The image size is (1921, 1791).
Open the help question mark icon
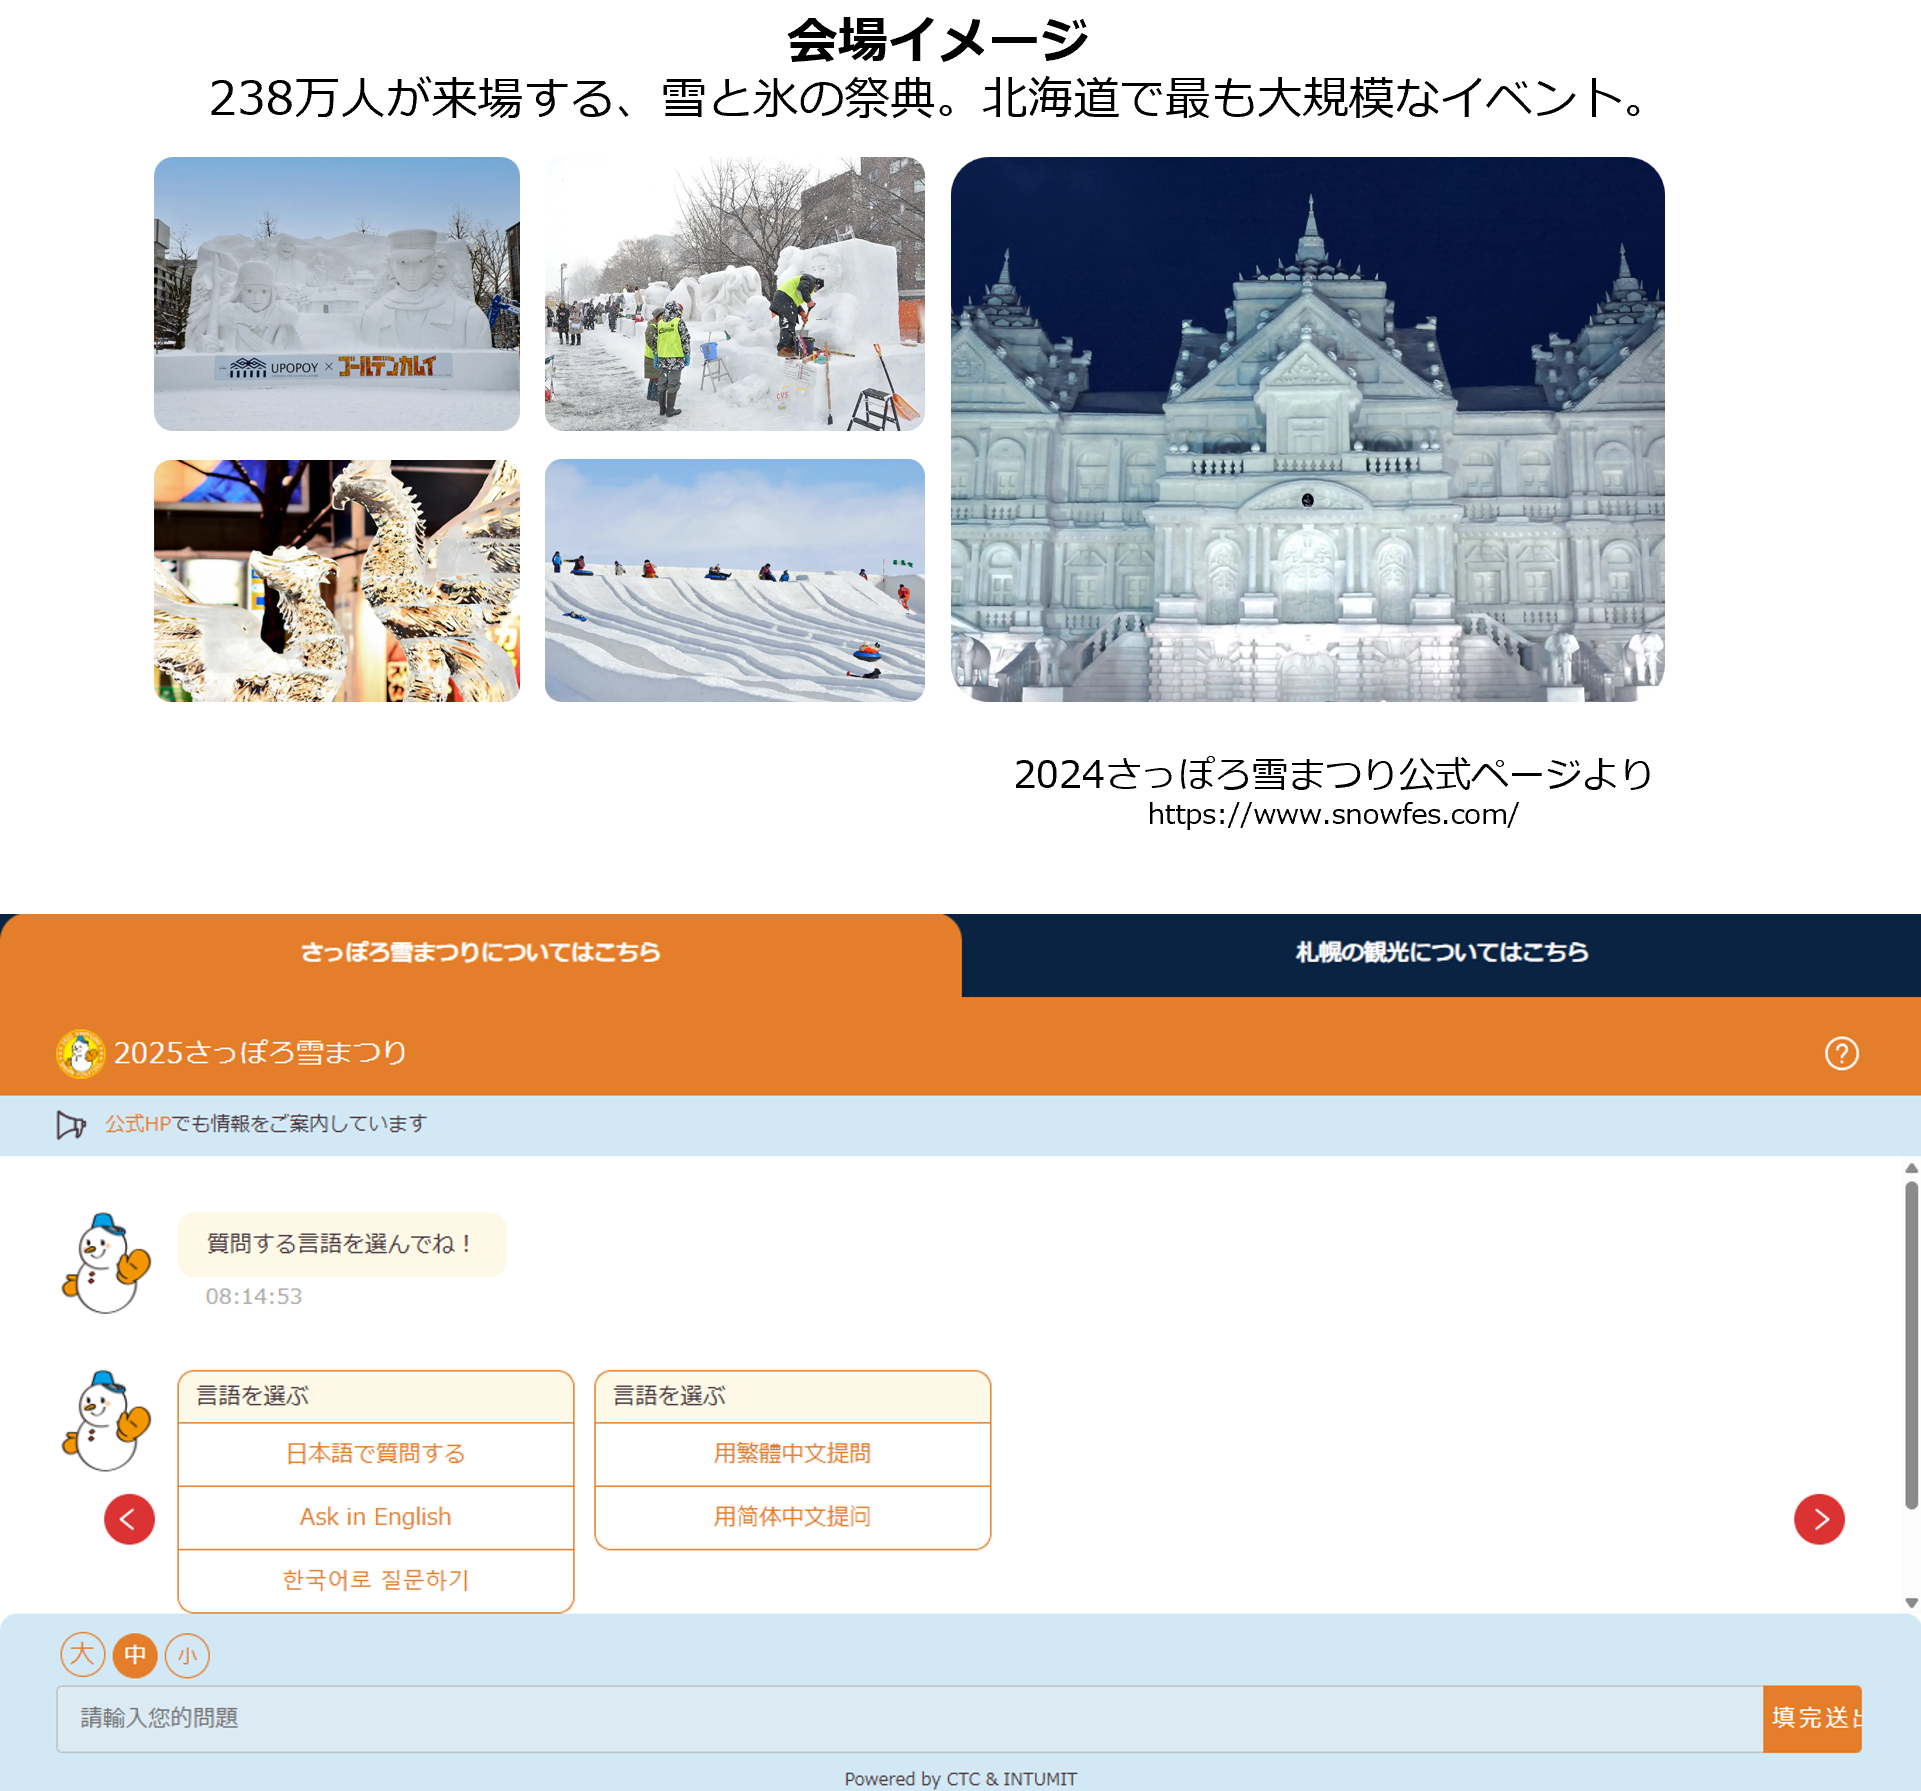(x=1841, y=1053)
